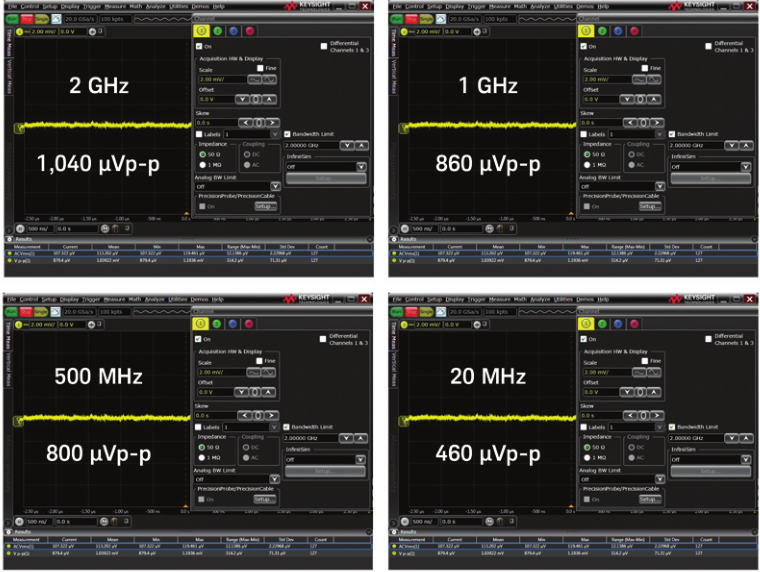Click Single acquisition button in 2 GHz window

(x=41, y=19)
